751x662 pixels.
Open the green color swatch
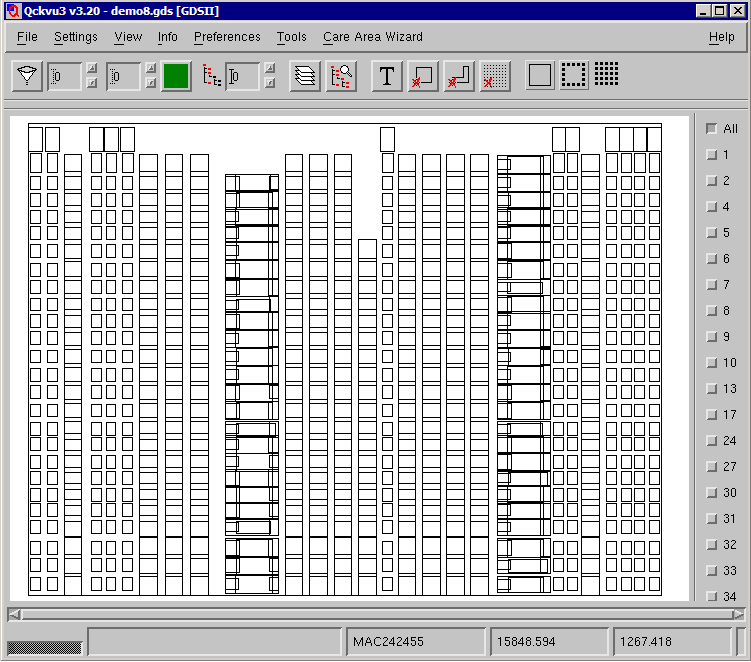176,76
